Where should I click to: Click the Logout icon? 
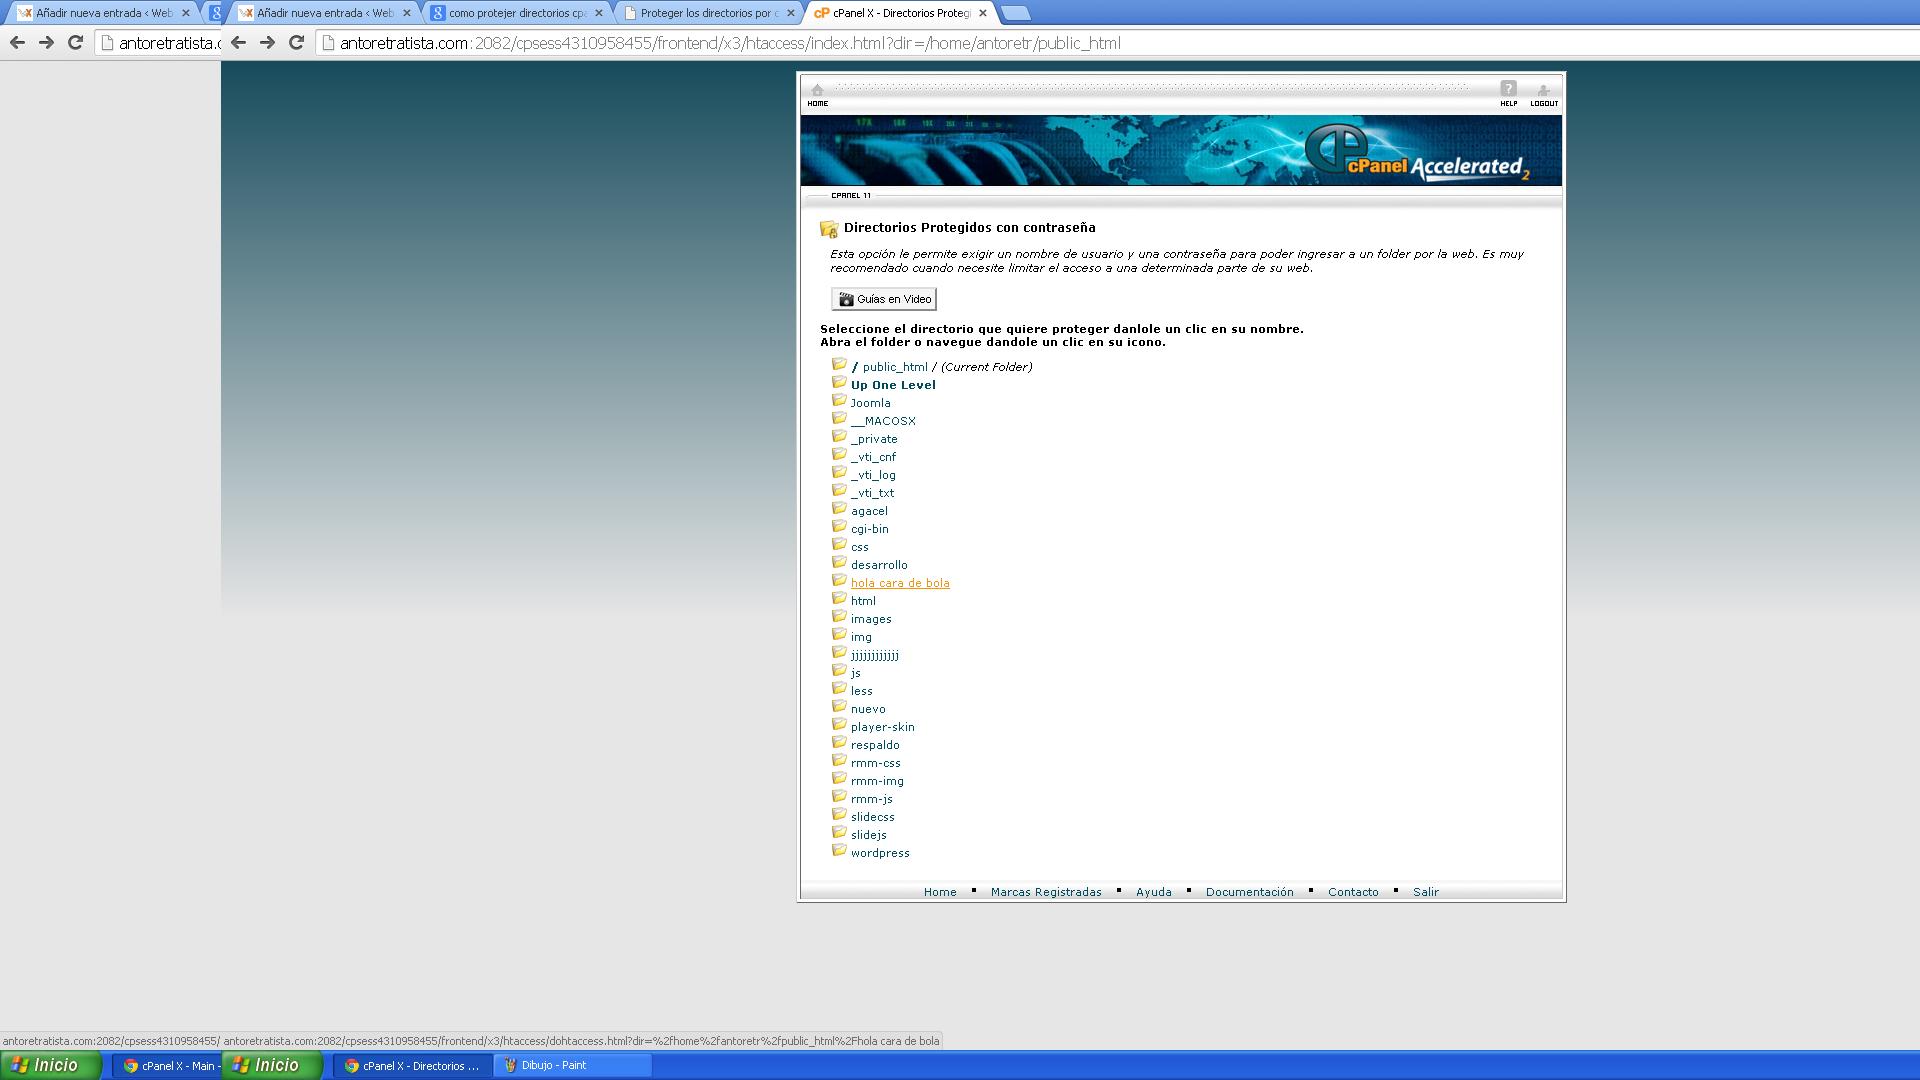pyautogui.click(x=1543, y=92)
